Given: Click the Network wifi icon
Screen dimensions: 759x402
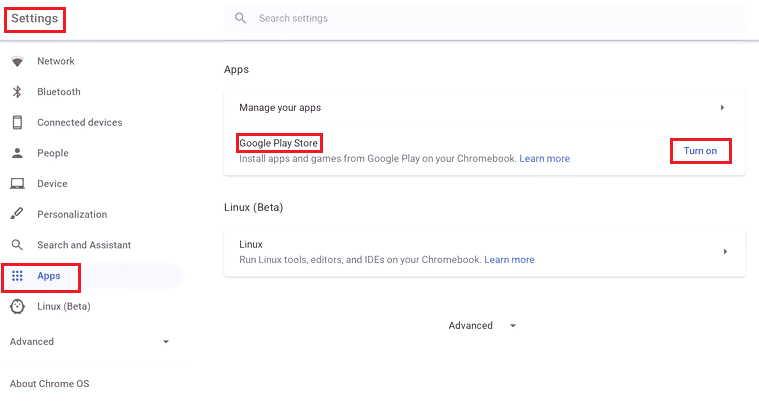Looking at the screenshot, I should point(17,62).
